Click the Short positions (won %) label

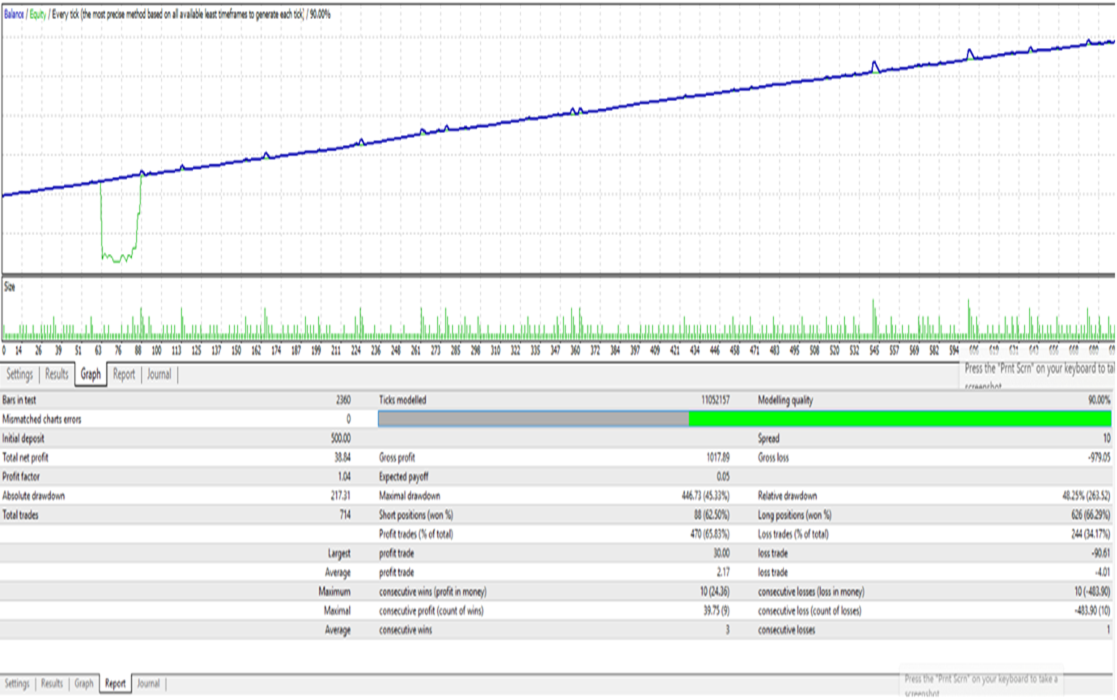[x=416, y=516]
